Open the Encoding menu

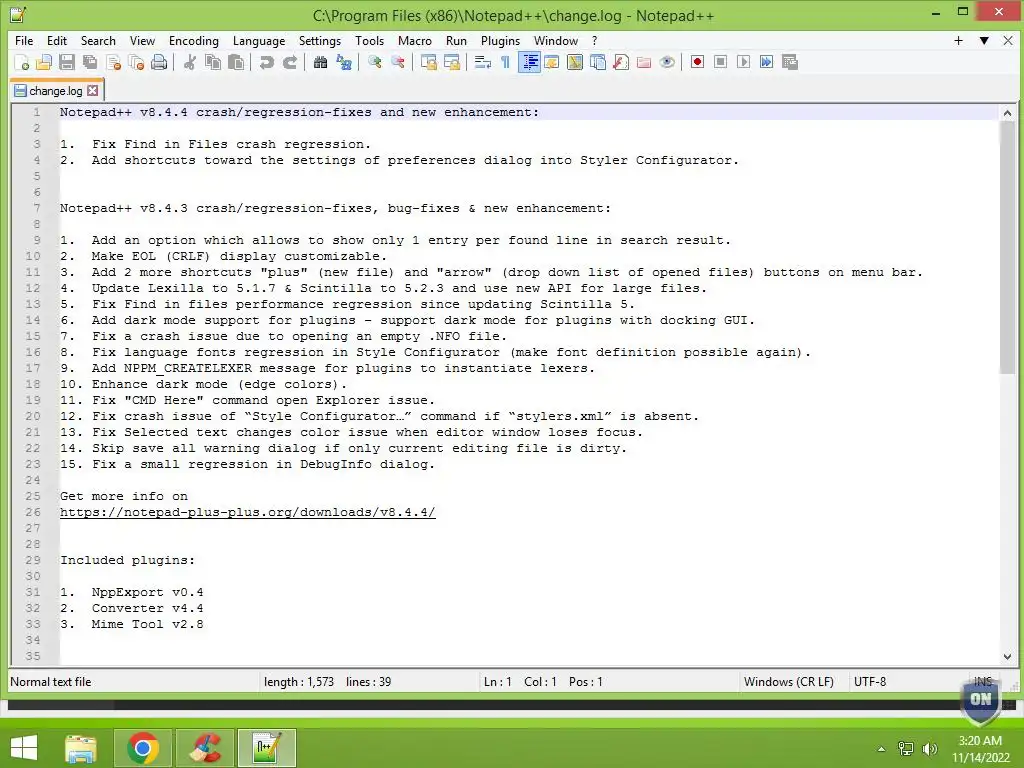click(x=193, y=40)
